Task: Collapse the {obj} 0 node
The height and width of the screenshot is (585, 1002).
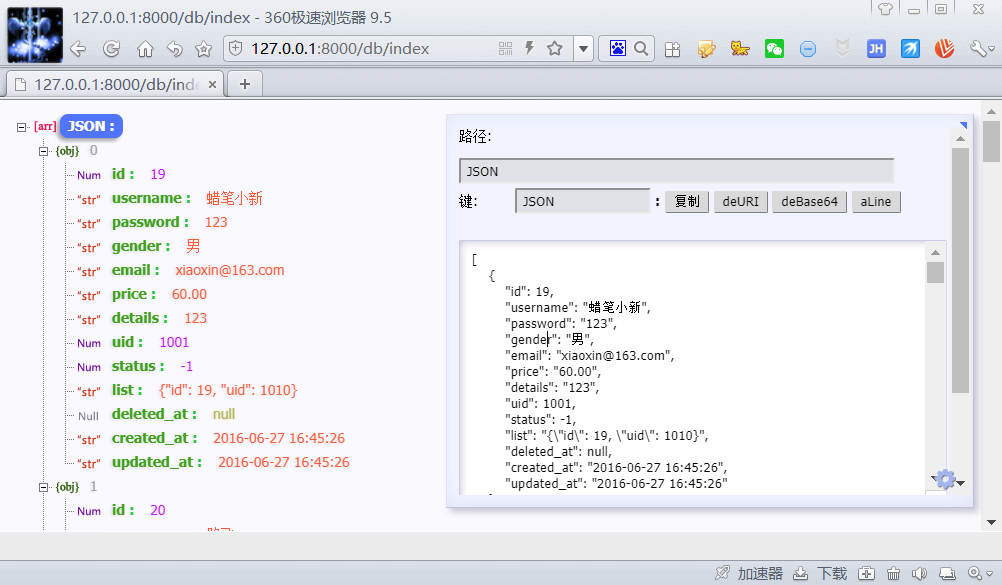Action: click(x=43, y=151)
